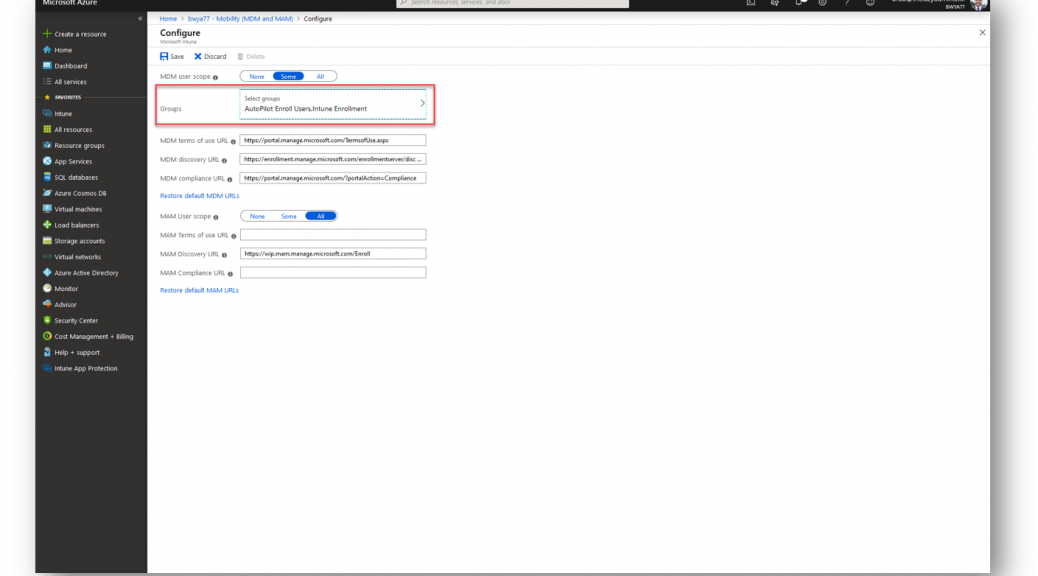The width and height of the screenshot is (1038, 576).
Task: Go to Home breadcrumb
Action: (168, 19)
